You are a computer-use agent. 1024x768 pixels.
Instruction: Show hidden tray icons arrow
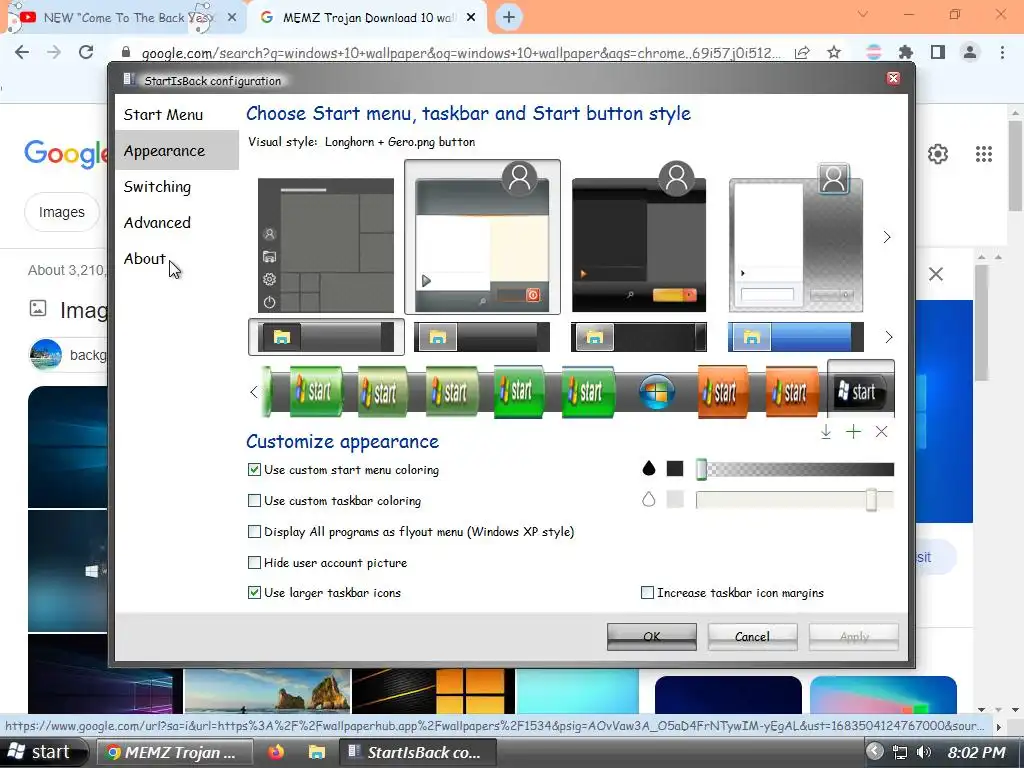point(874,752)
